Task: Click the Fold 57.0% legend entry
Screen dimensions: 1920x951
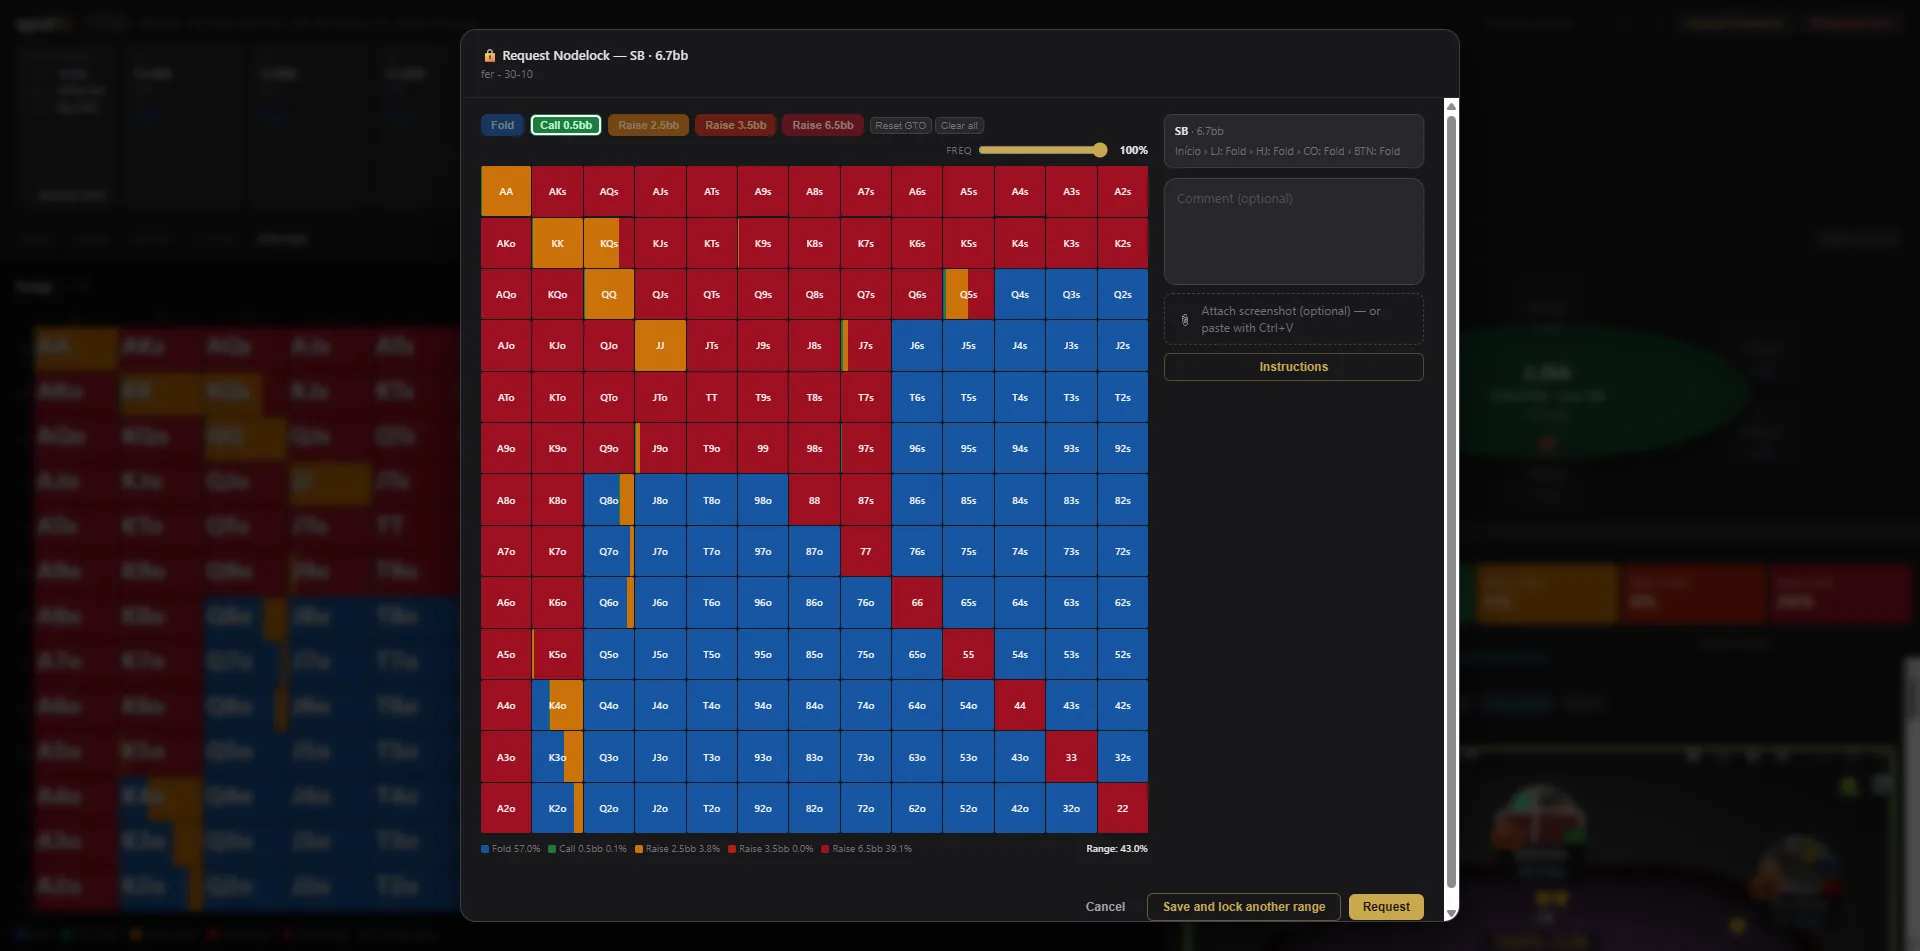Action: click(x=511, y=849)
